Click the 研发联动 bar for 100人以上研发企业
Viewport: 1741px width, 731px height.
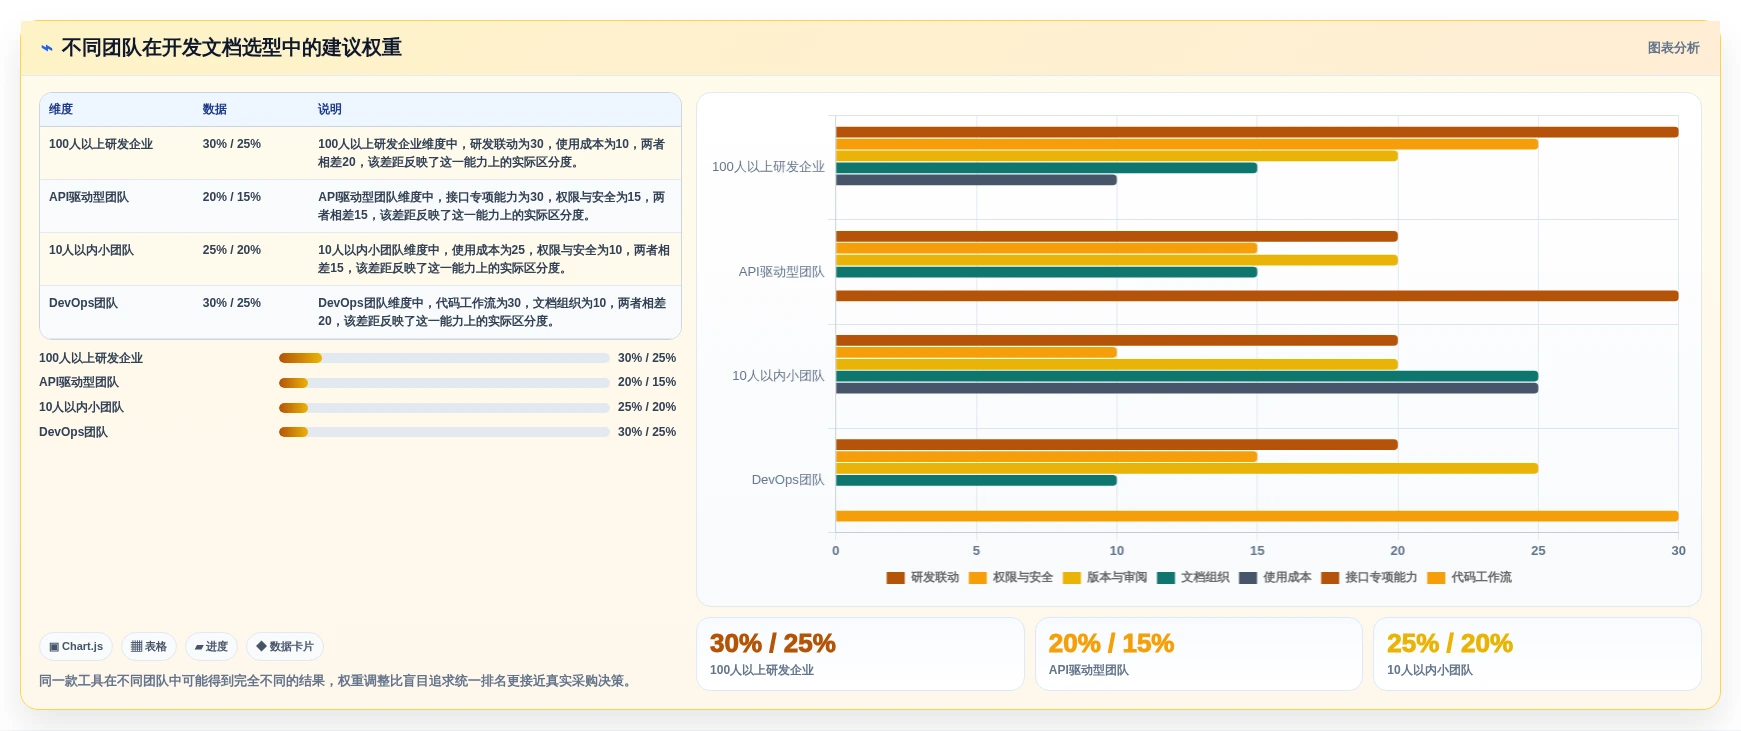pyautogui.click(x=1257, y=132)
